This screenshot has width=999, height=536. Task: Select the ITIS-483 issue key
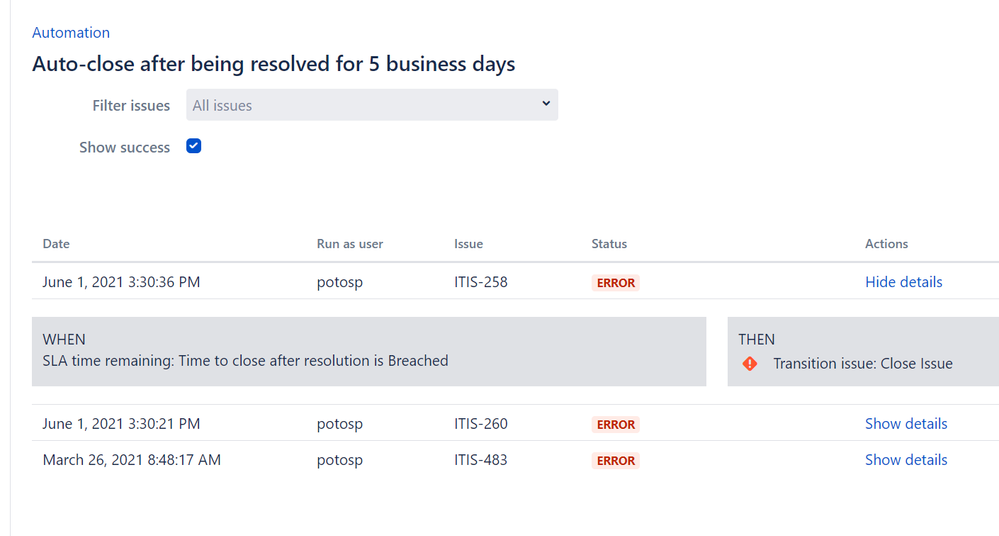(481, 460)
